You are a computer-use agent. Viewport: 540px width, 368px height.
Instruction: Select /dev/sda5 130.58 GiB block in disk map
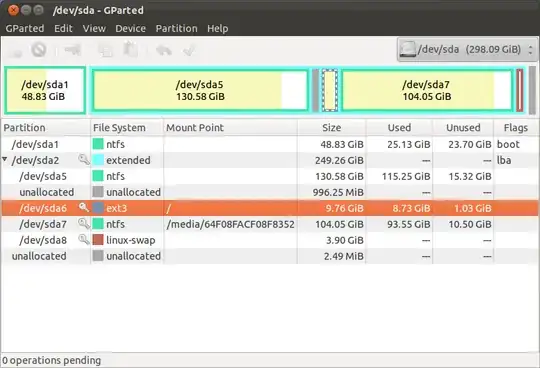200,90
